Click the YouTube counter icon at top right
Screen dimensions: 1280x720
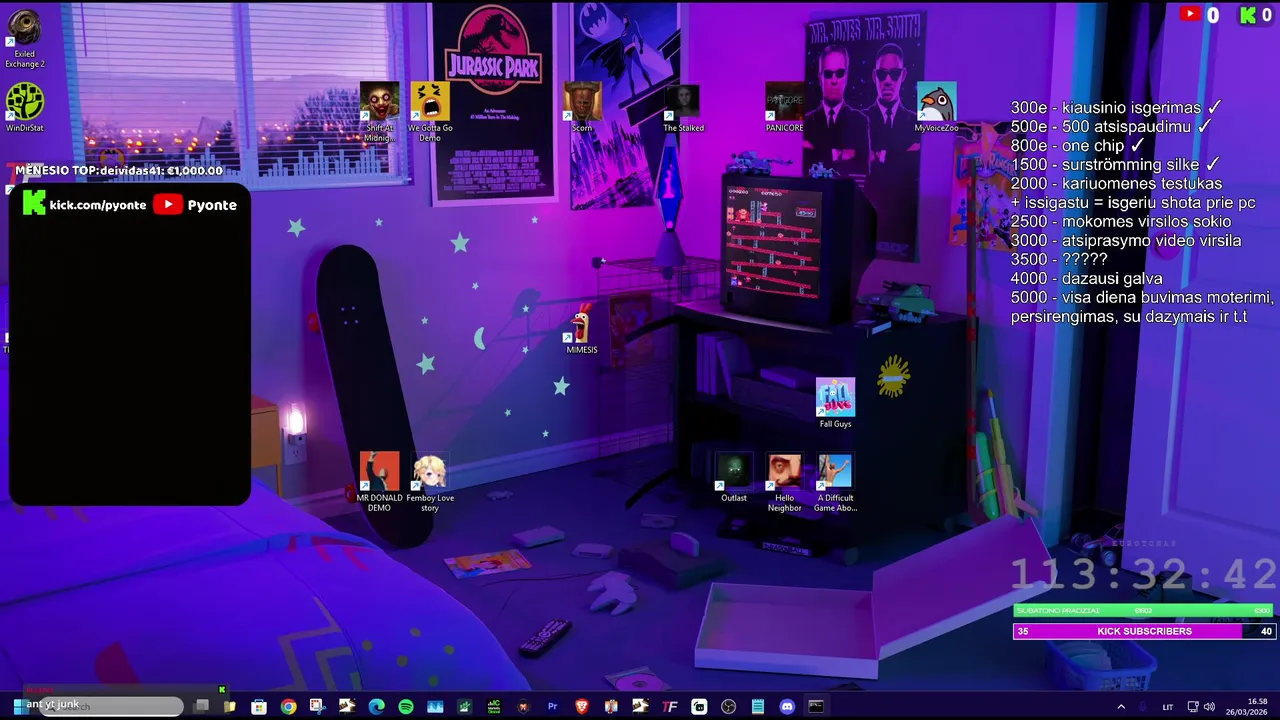click(1190, 14)
